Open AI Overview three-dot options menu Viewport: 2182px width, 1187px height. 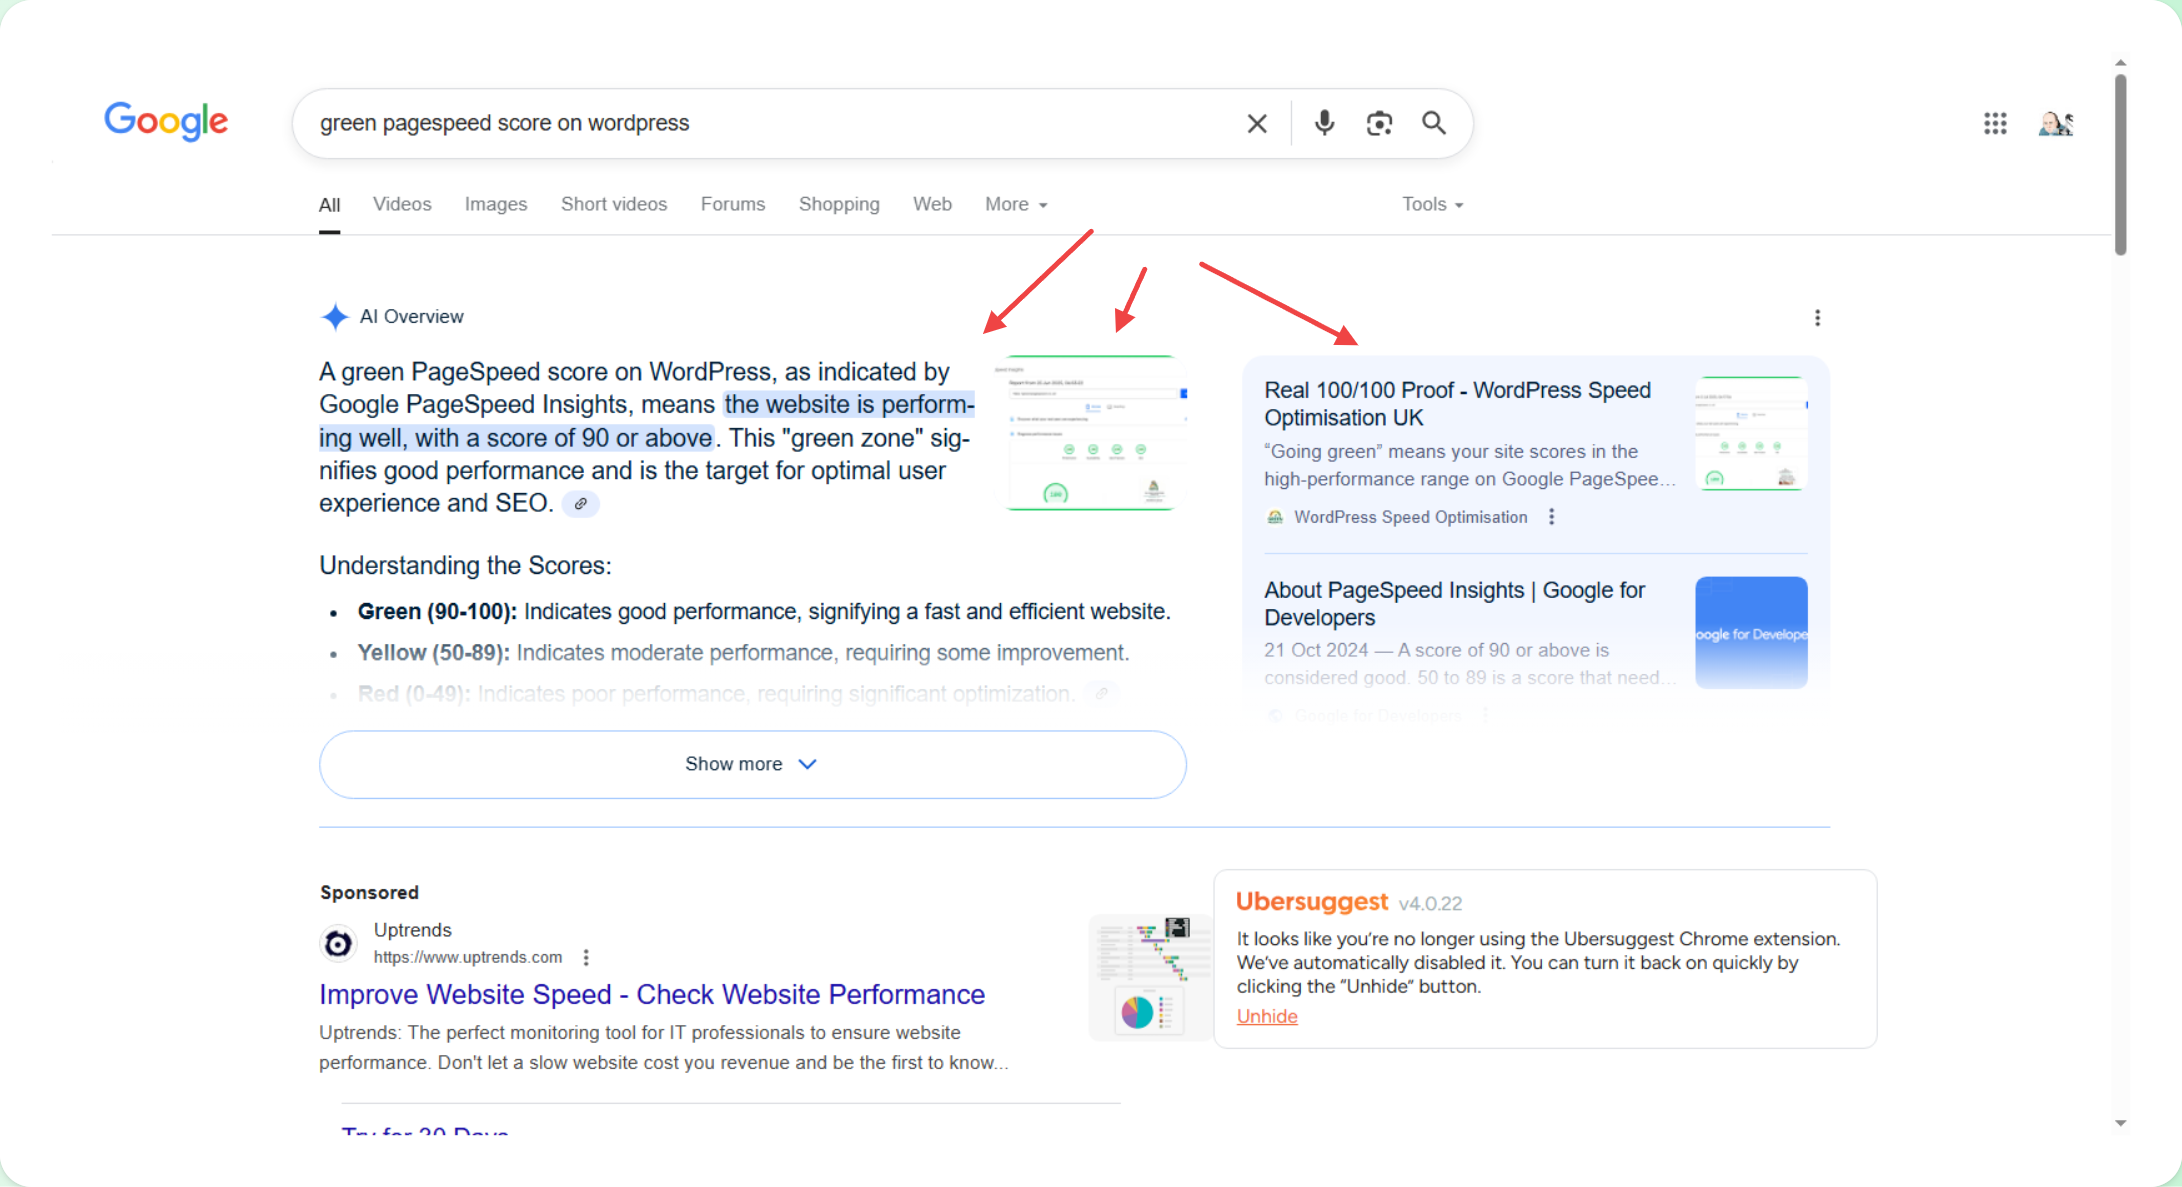pos(1817,318)
